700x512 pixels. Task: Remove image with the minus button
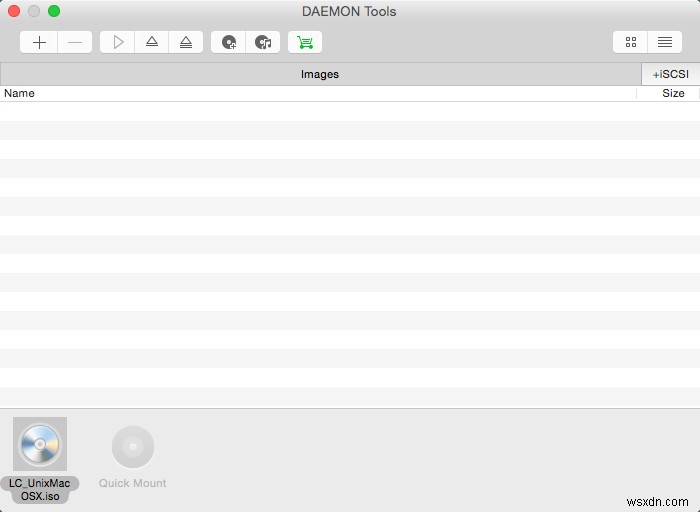coord(75,42)
